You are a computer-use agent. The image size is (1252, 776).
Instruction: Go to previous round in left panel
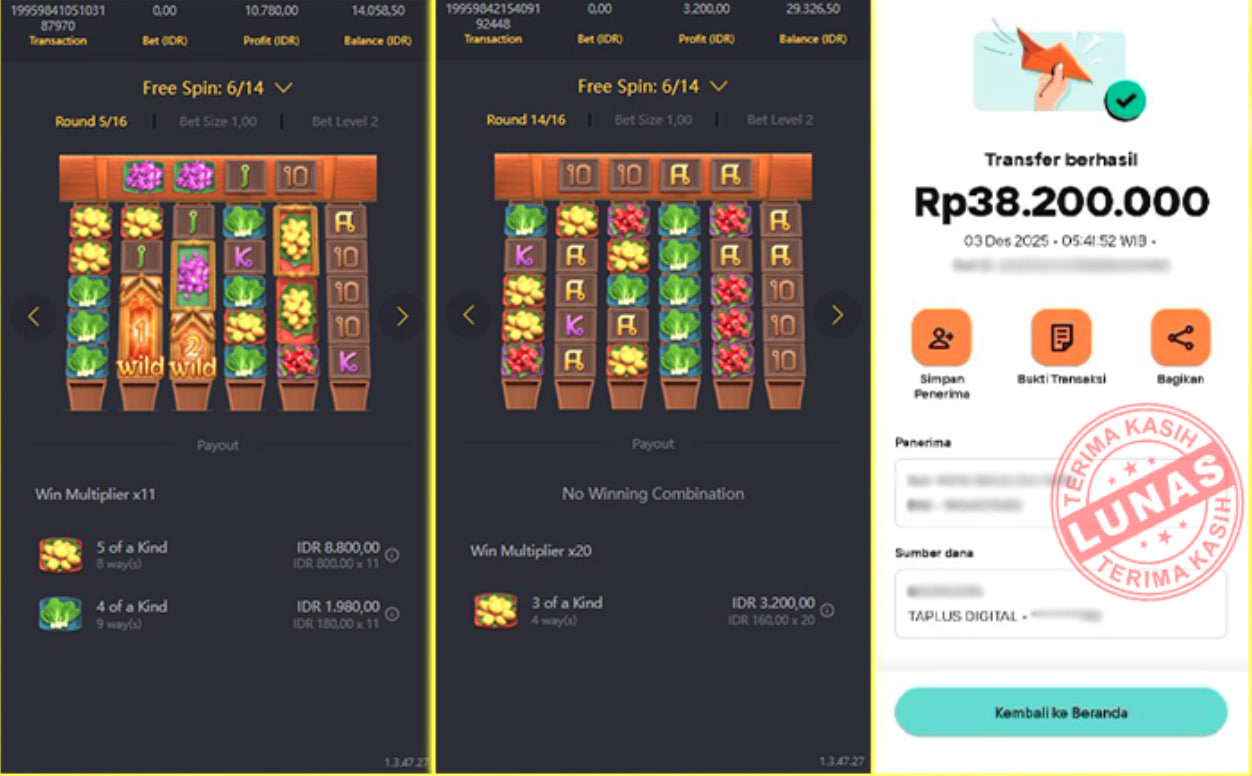pos(33,316)
